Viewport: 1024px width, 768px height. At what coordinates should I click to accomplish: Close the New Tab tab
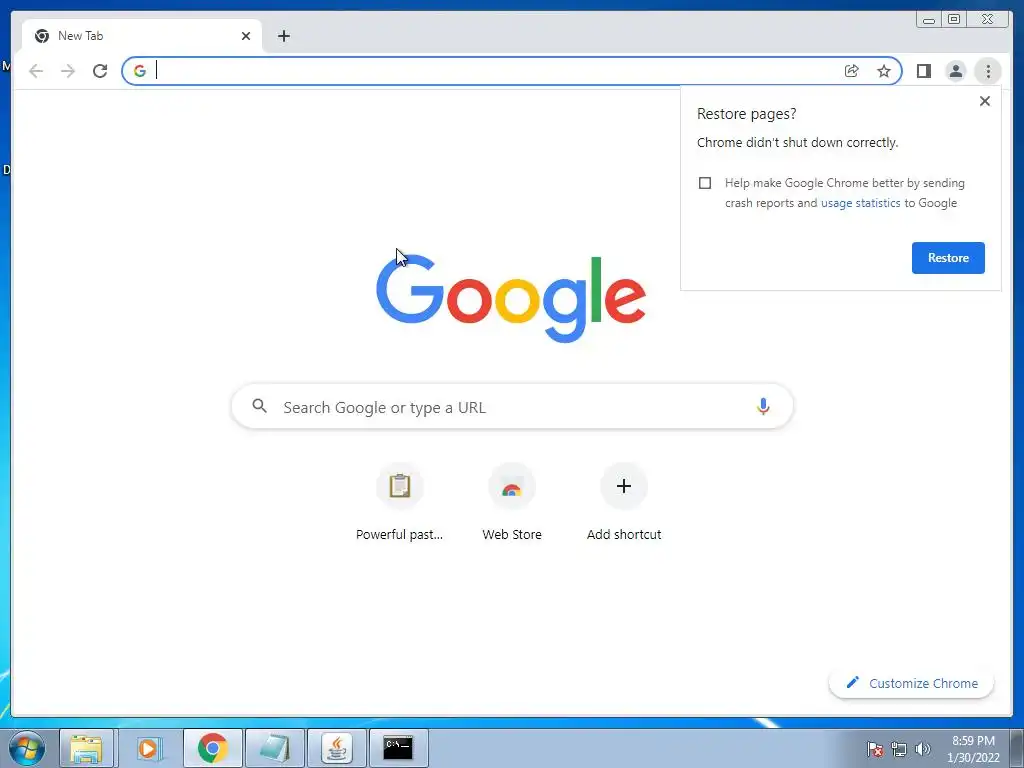click(x=246, y=36)
